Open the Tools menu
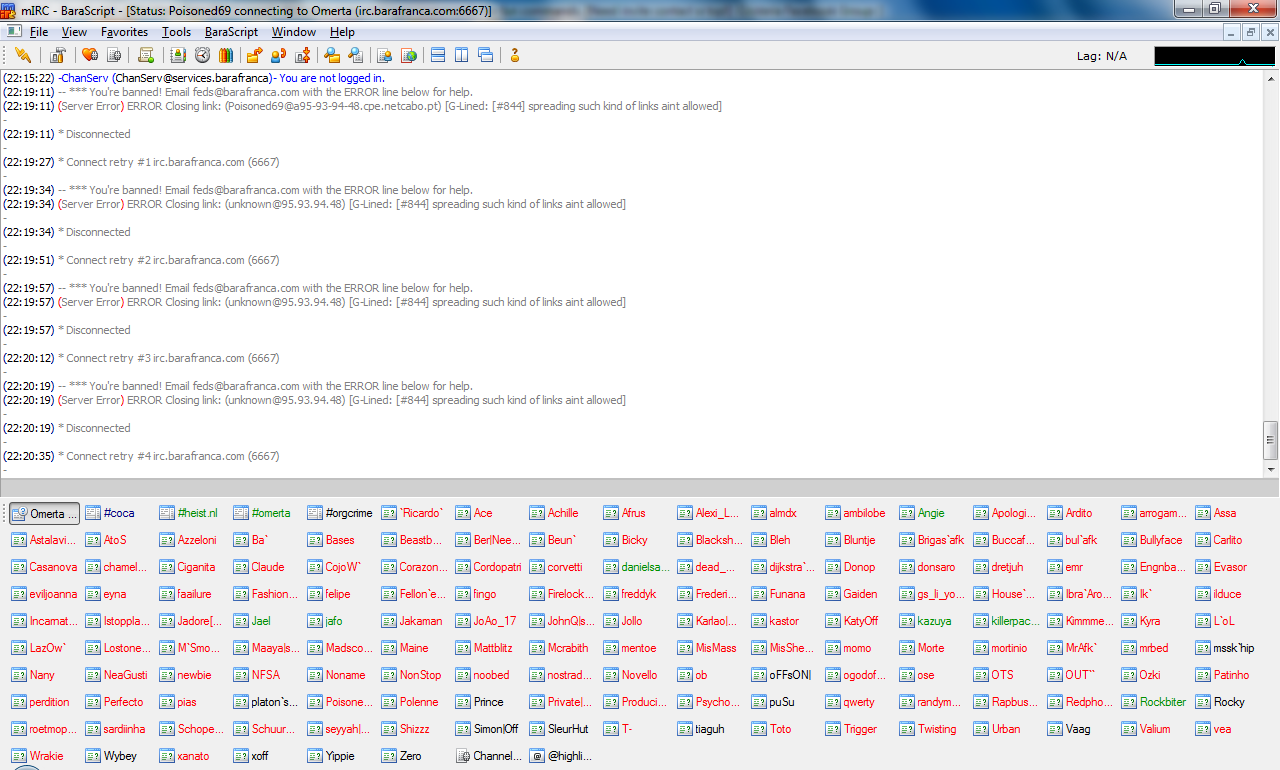The height and width of the screenshot is (770, 1280). [176, 32]
